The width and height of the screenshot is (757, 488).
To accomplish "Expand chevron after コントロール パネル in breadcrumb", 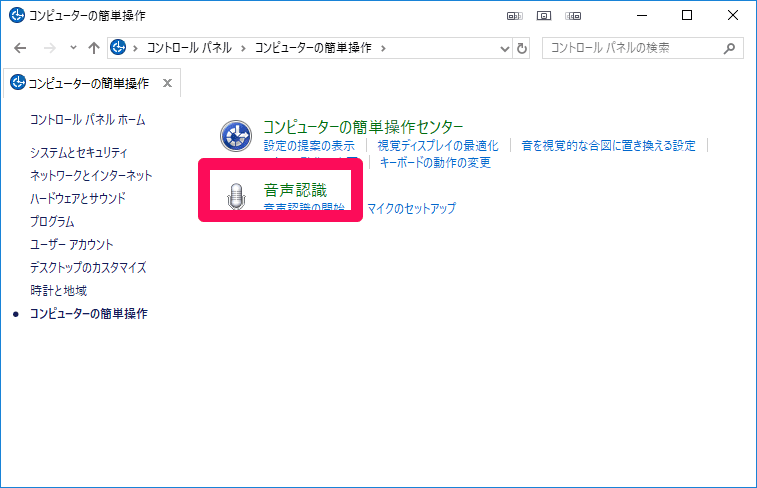I will click(243, 48).
